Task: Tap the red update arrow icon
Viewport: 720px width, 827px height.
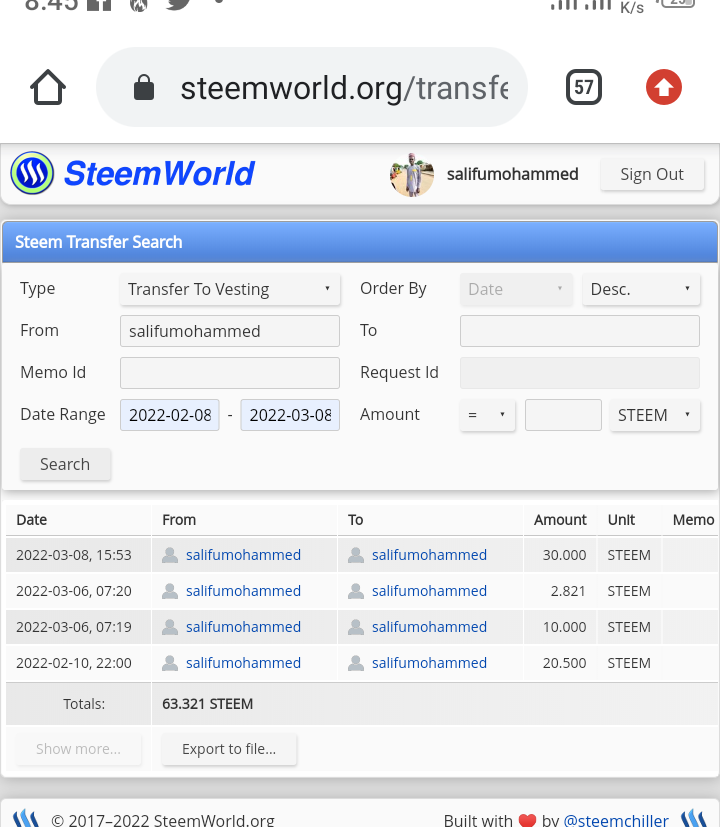Action: click(664, 87)
